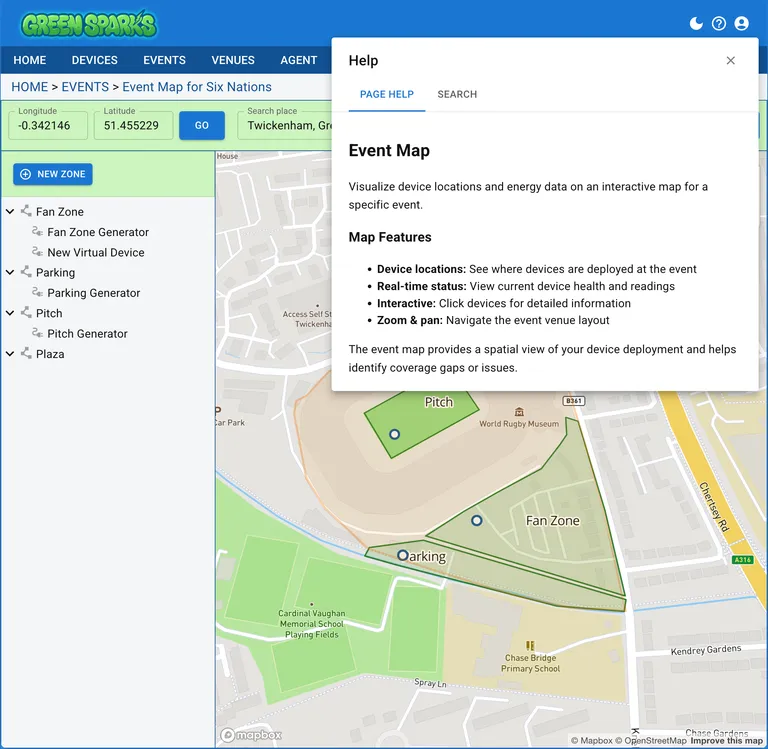Open the user account profile icon

(741, 23)
